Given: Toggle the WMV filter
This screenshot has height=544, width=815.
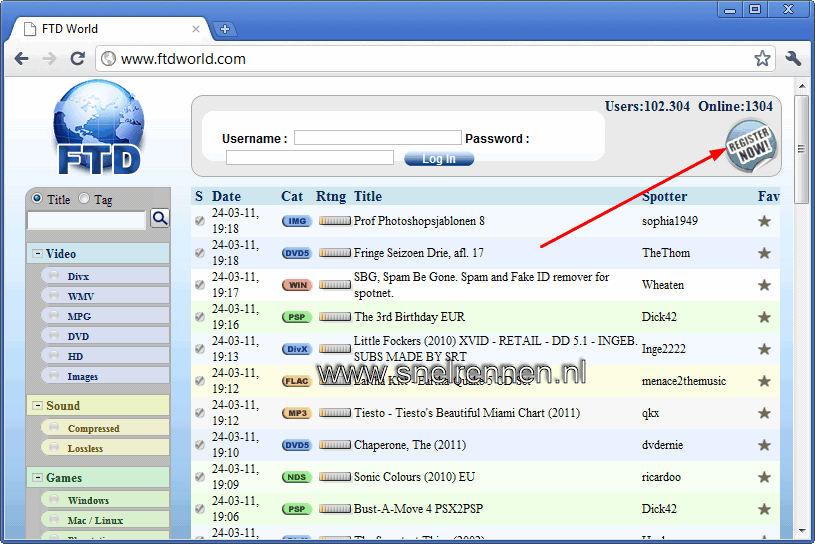Looking at the screenshot, I should click(x=106, y=296).
